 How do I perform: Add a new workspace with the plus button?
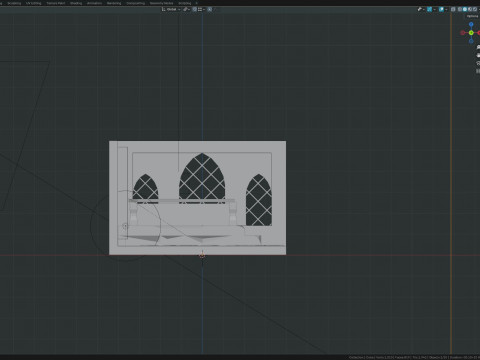click(x=196, y=3)
